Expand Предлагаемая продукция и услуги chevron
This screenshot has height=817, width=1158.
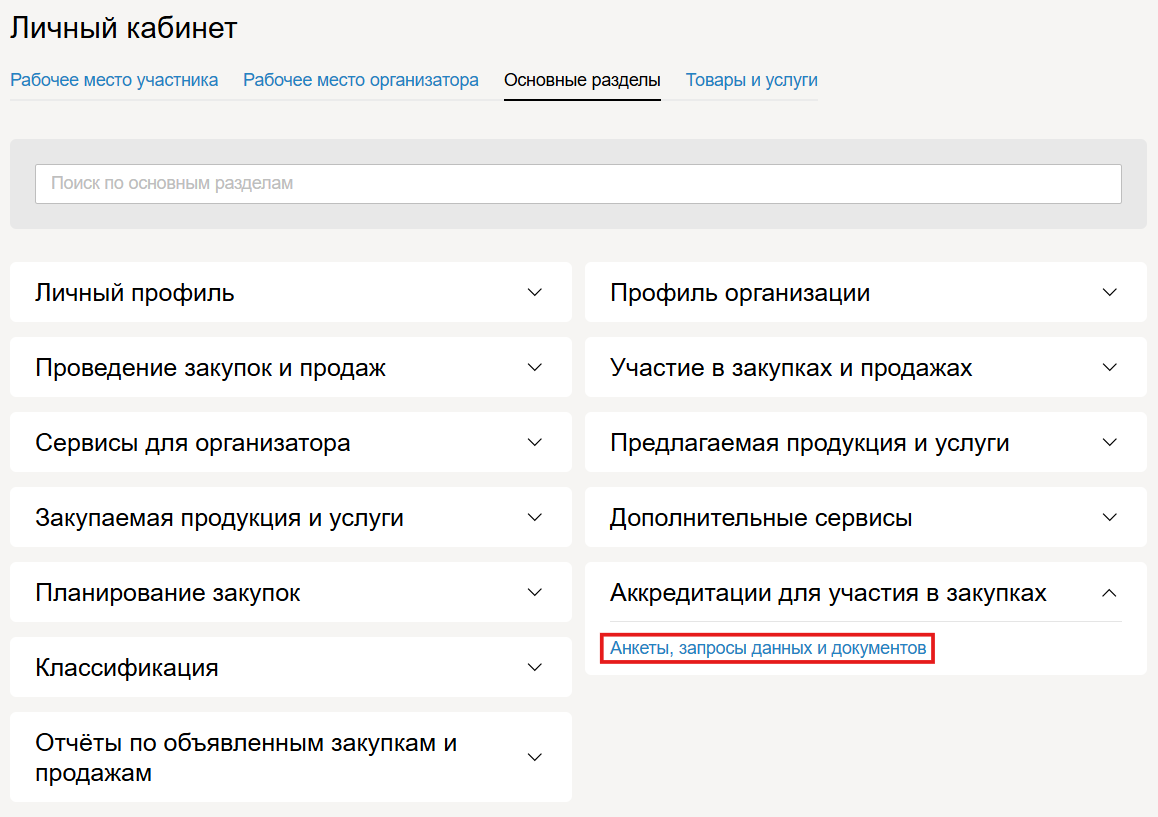[x=1109, y=442]
